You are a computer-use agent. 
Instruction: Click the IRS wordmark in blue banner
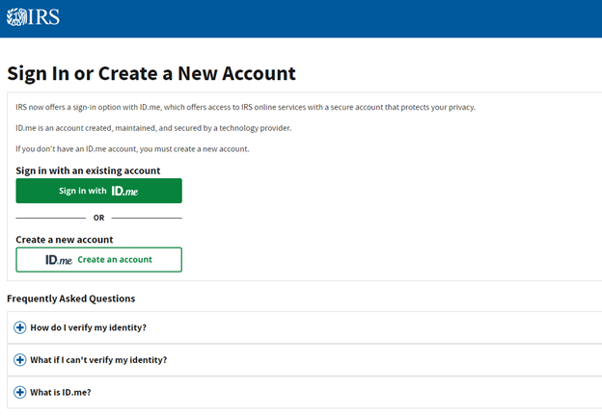pos(43,17)
